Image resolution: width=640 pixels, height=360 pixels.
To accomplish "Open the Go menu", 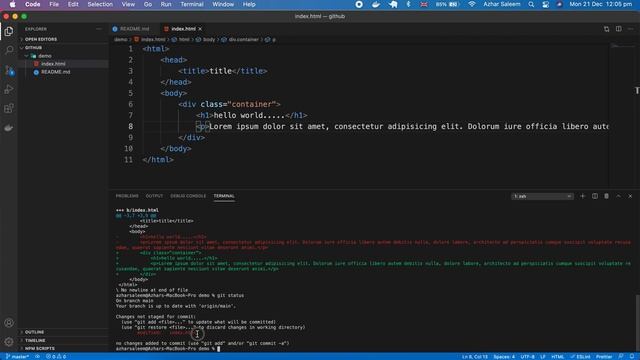I will click(x=148, y=4).
